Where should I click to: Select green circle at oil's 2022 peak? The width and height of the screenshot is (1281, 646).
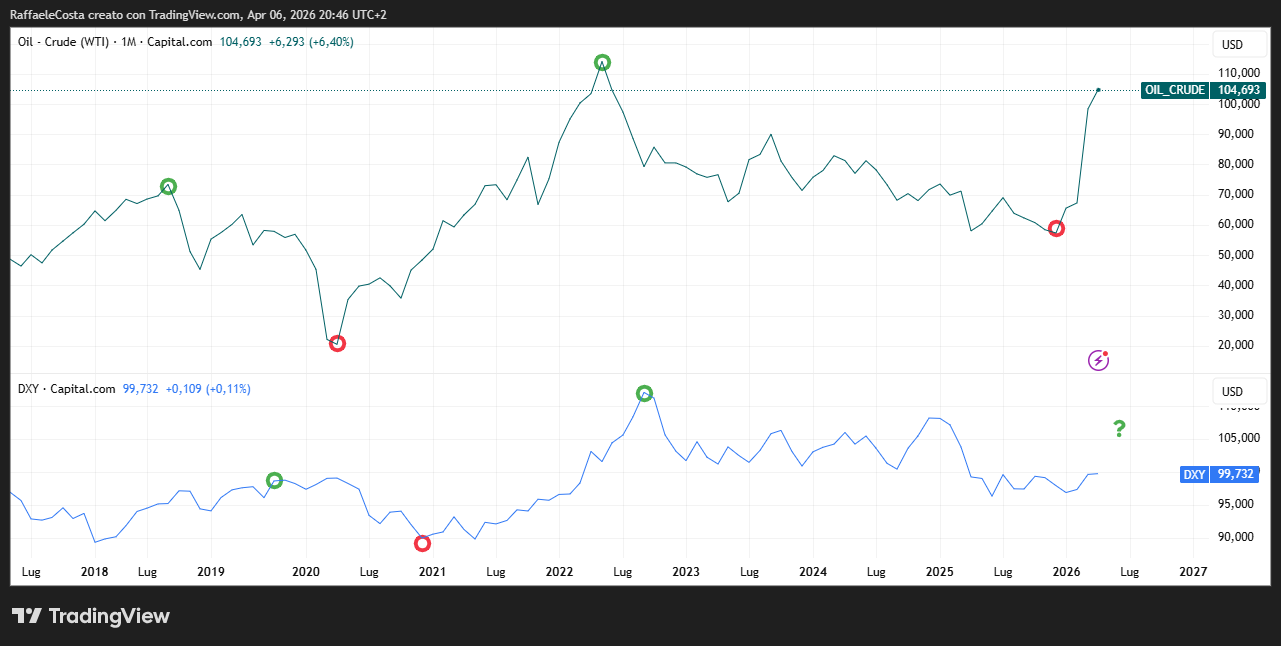[602, 63]
